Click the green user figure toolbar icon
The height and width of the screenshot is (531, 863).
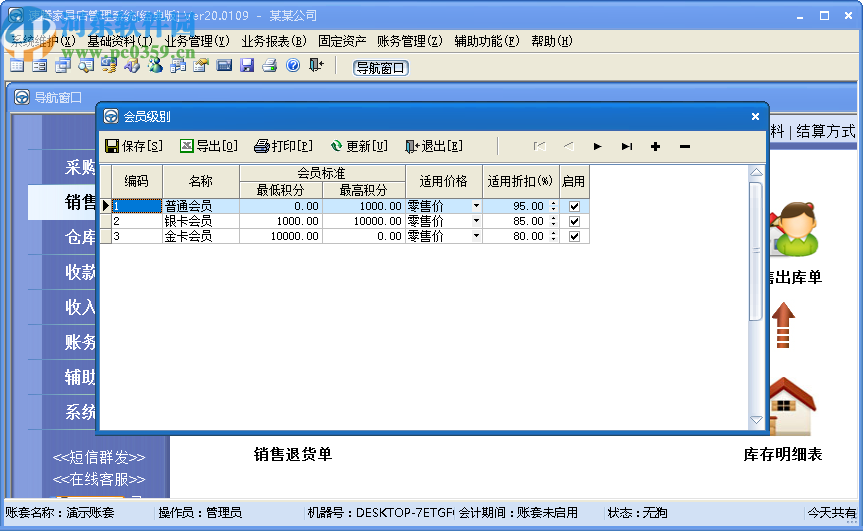pos(155,67)
